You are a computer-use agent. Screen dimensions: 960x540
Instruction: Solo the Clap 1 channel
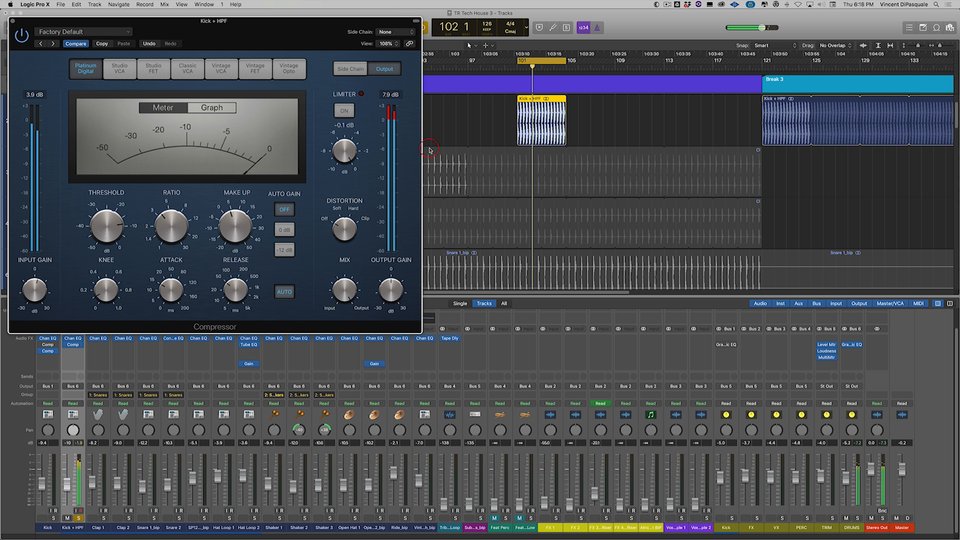103,518
